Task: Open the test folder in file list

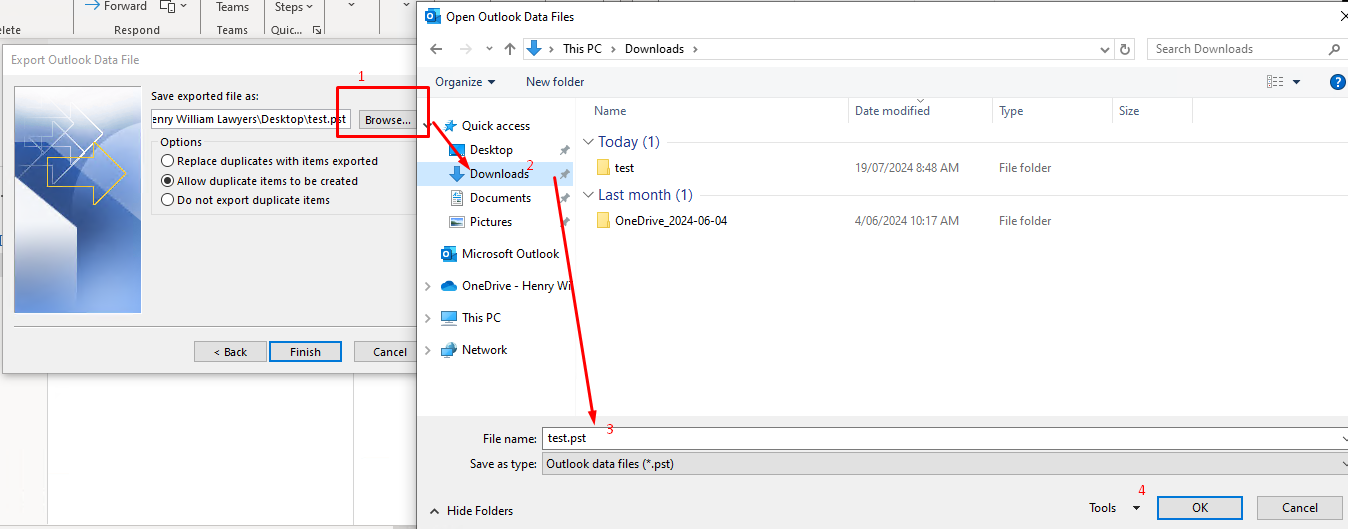Action: [x=624, y=168]
